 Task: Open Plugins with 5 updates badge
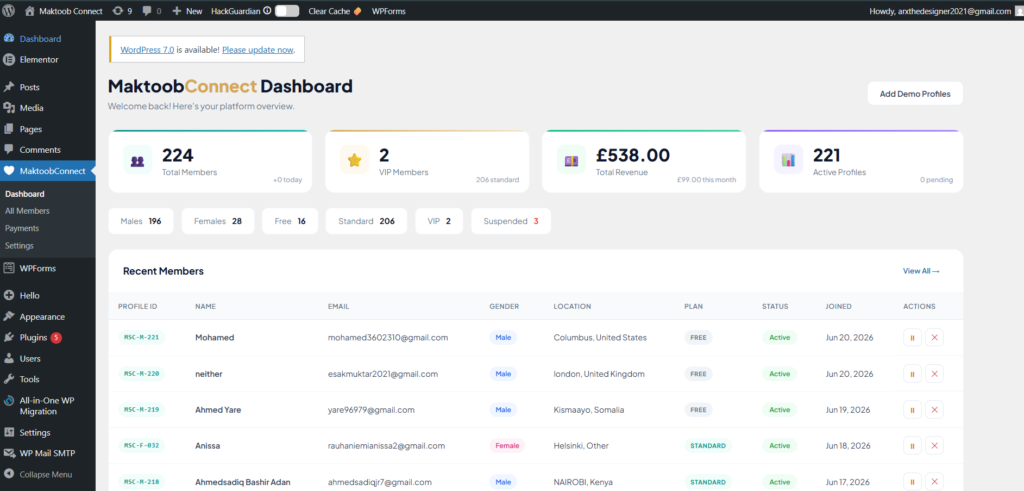(48, 338)
